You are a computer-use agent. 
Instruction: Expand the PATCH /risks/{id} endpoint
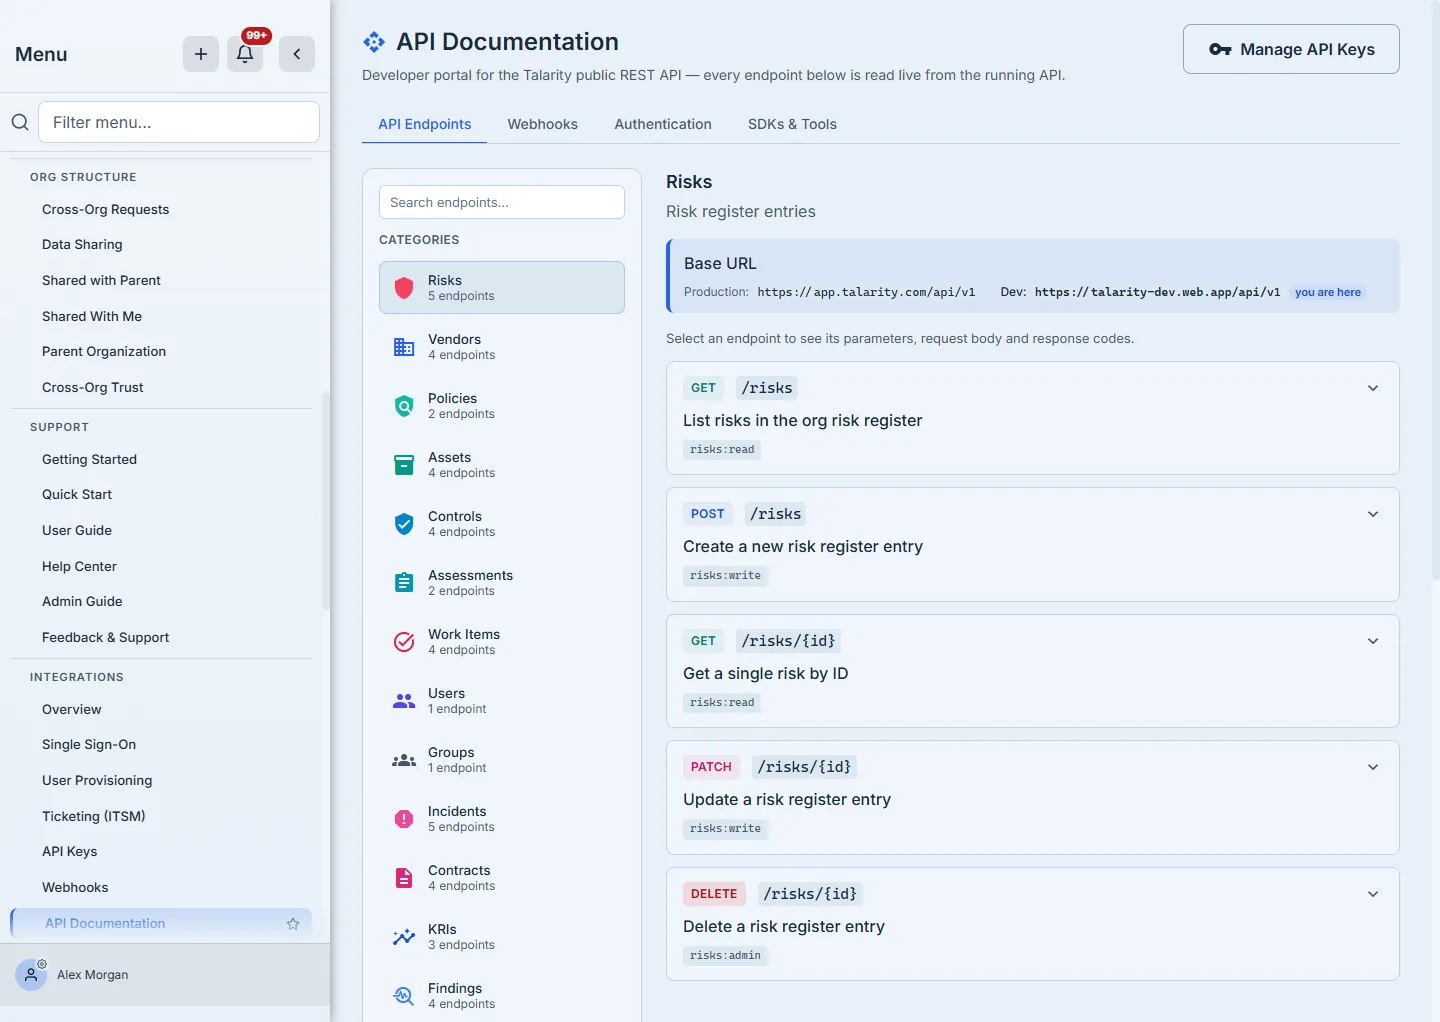click(x=1373, y=767)
